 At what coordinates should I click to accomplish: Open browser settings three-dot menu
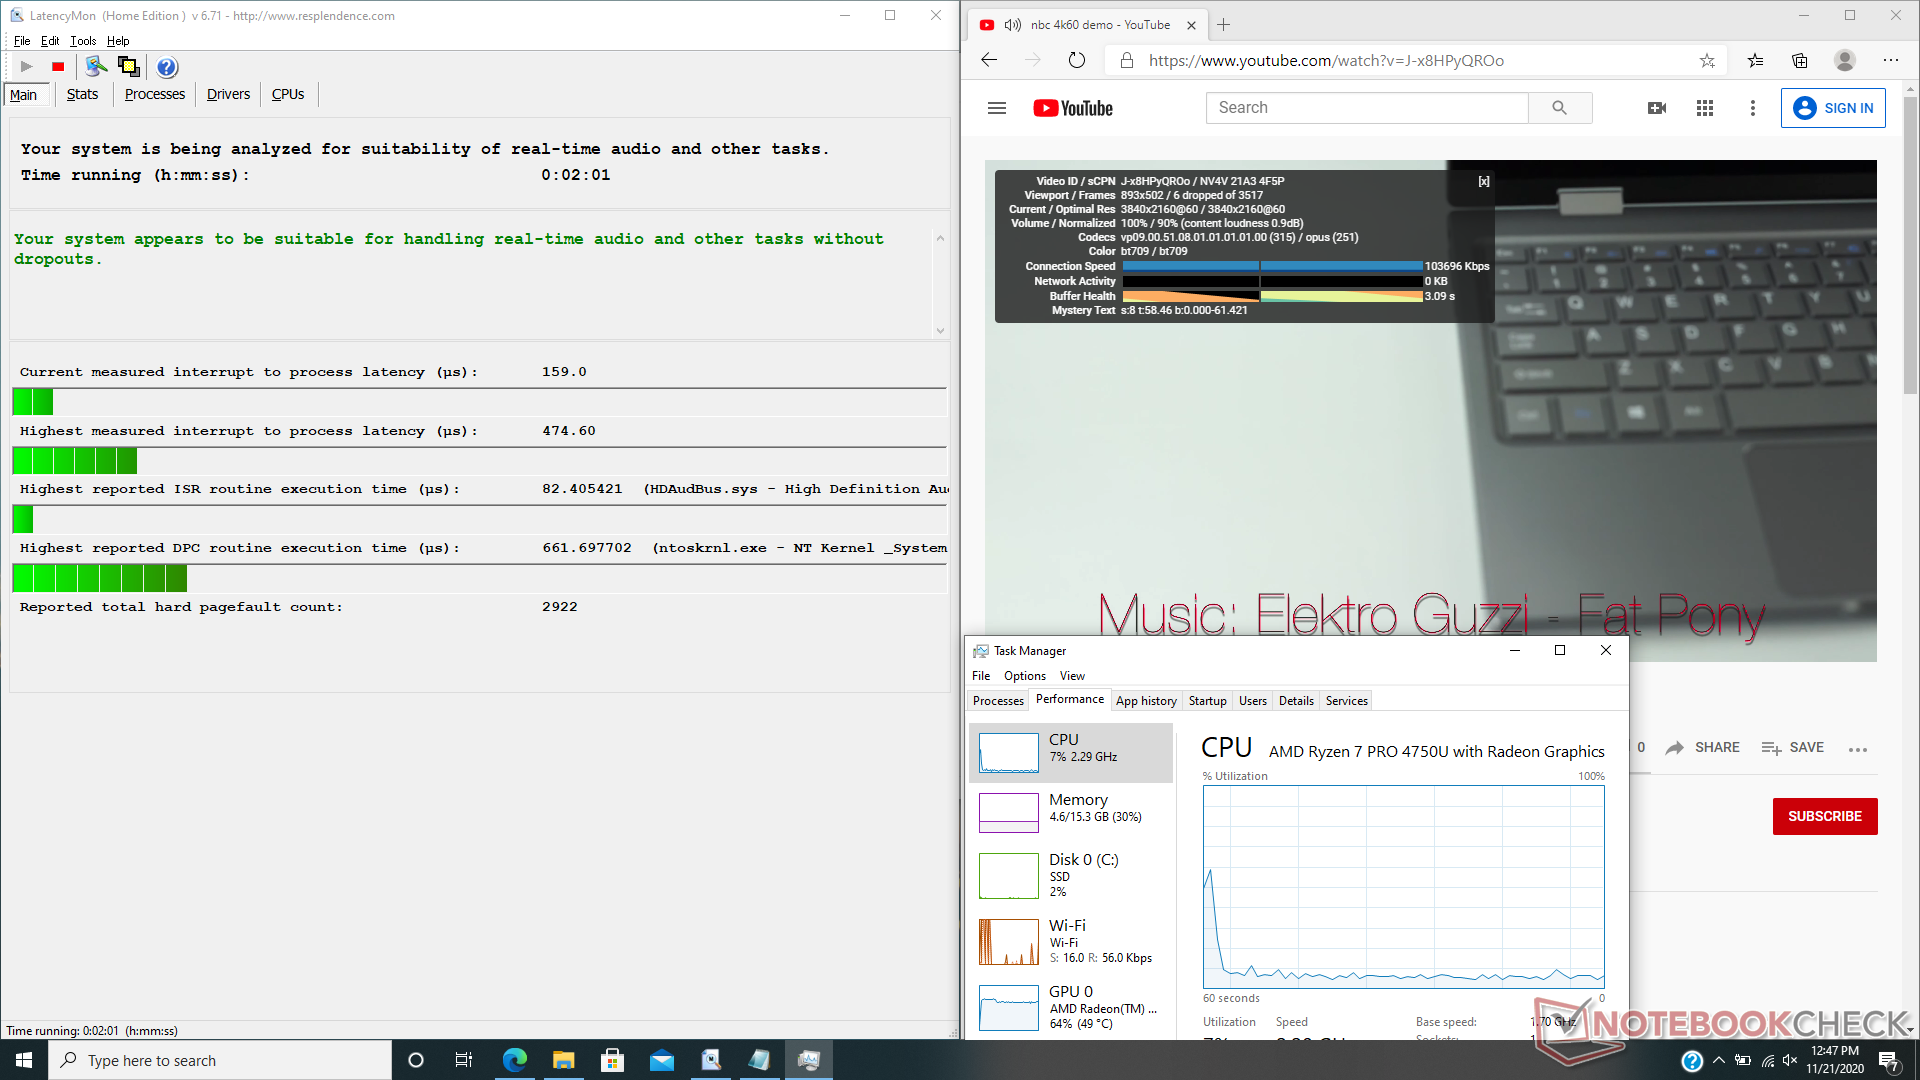pyautogui.click(x=1890, y=60)
